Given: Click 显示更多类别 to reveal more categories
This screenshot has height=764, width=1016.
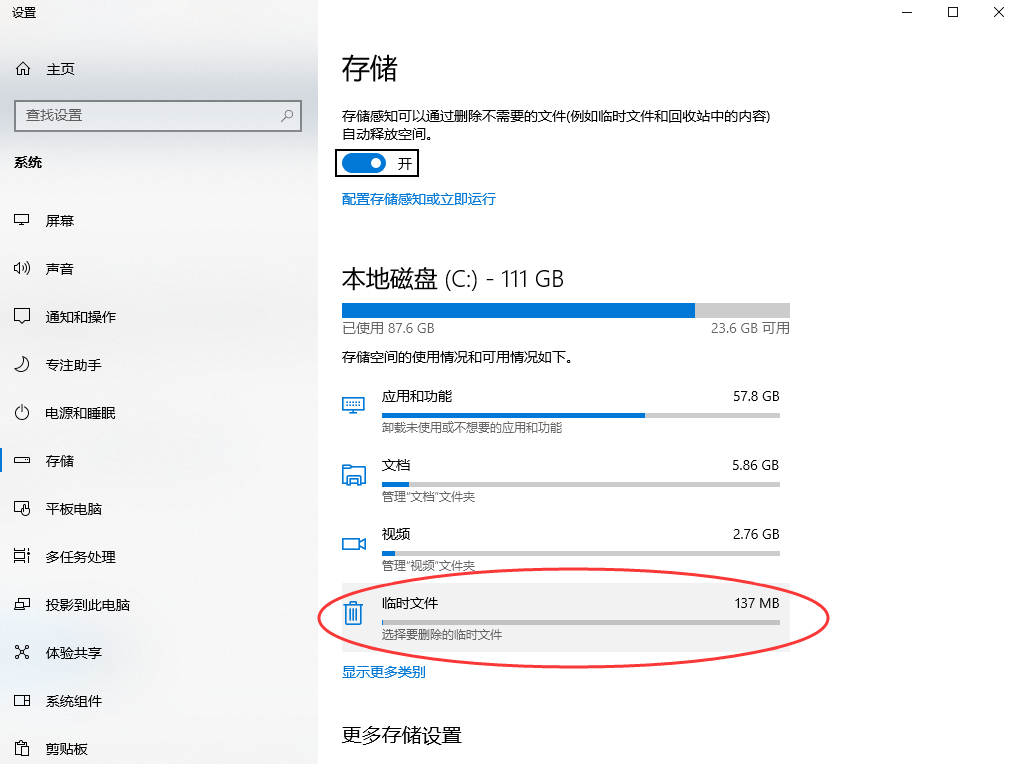Looking at the screenshot, I should (384, 671).
